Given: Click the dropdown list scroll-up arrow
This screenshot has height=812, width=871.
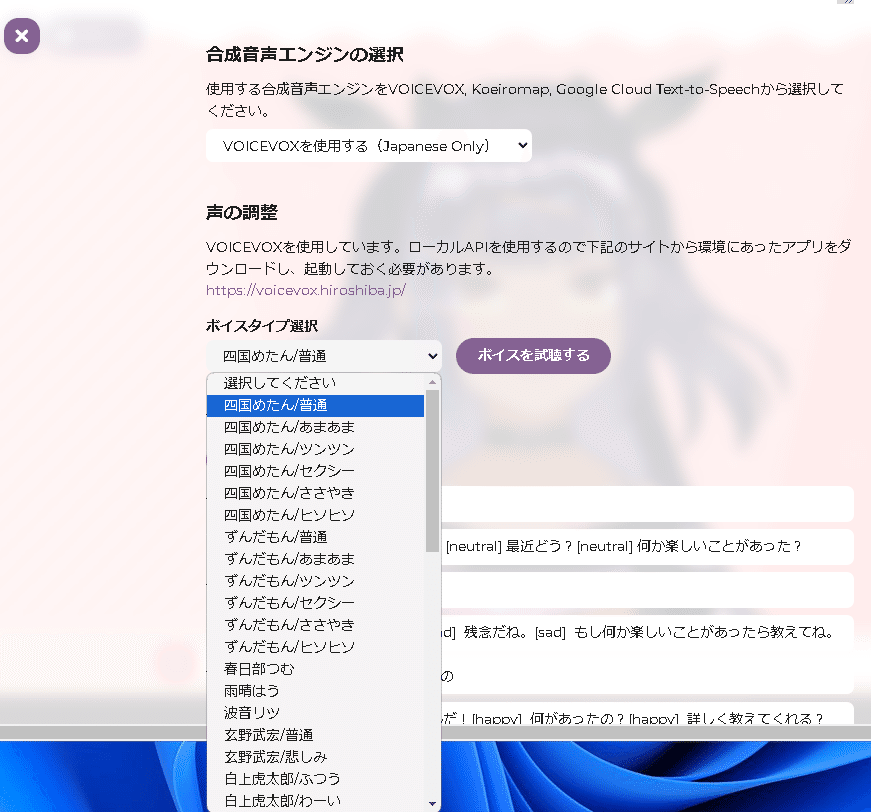Looking at the screenshot, I should point(432,382).
